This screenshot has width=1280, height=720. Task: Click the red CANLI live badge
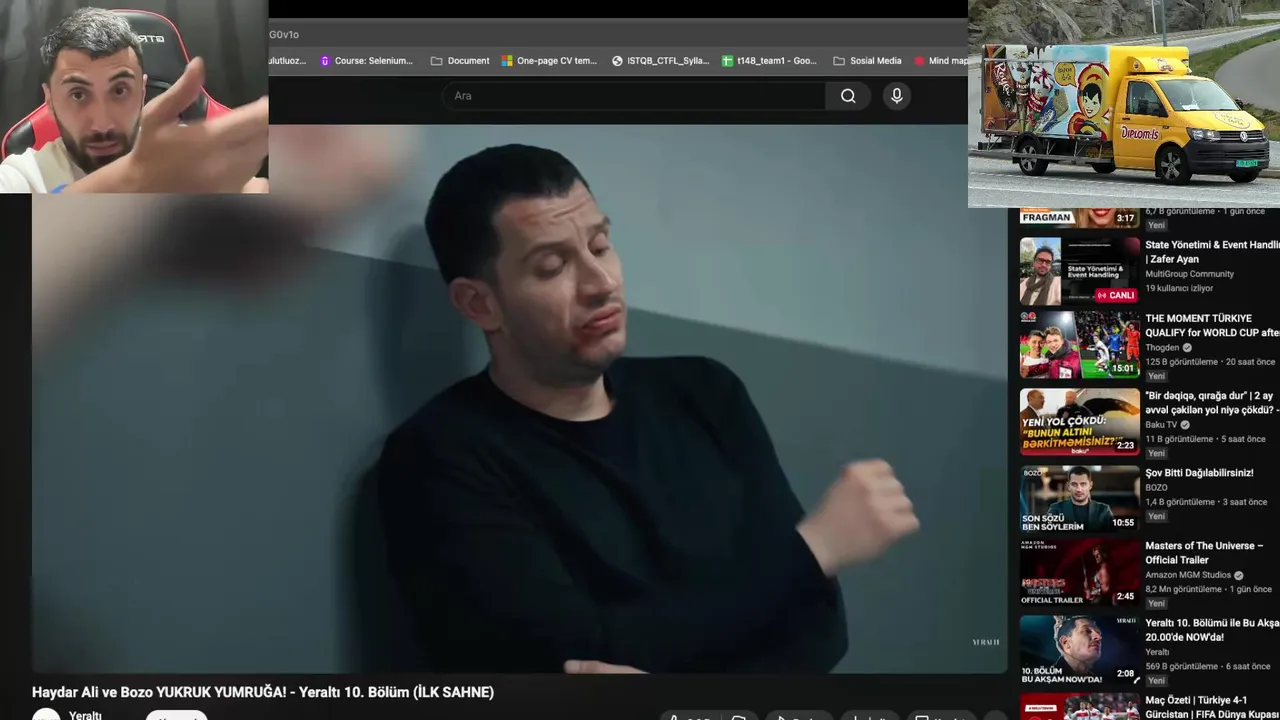(1116, 295)
